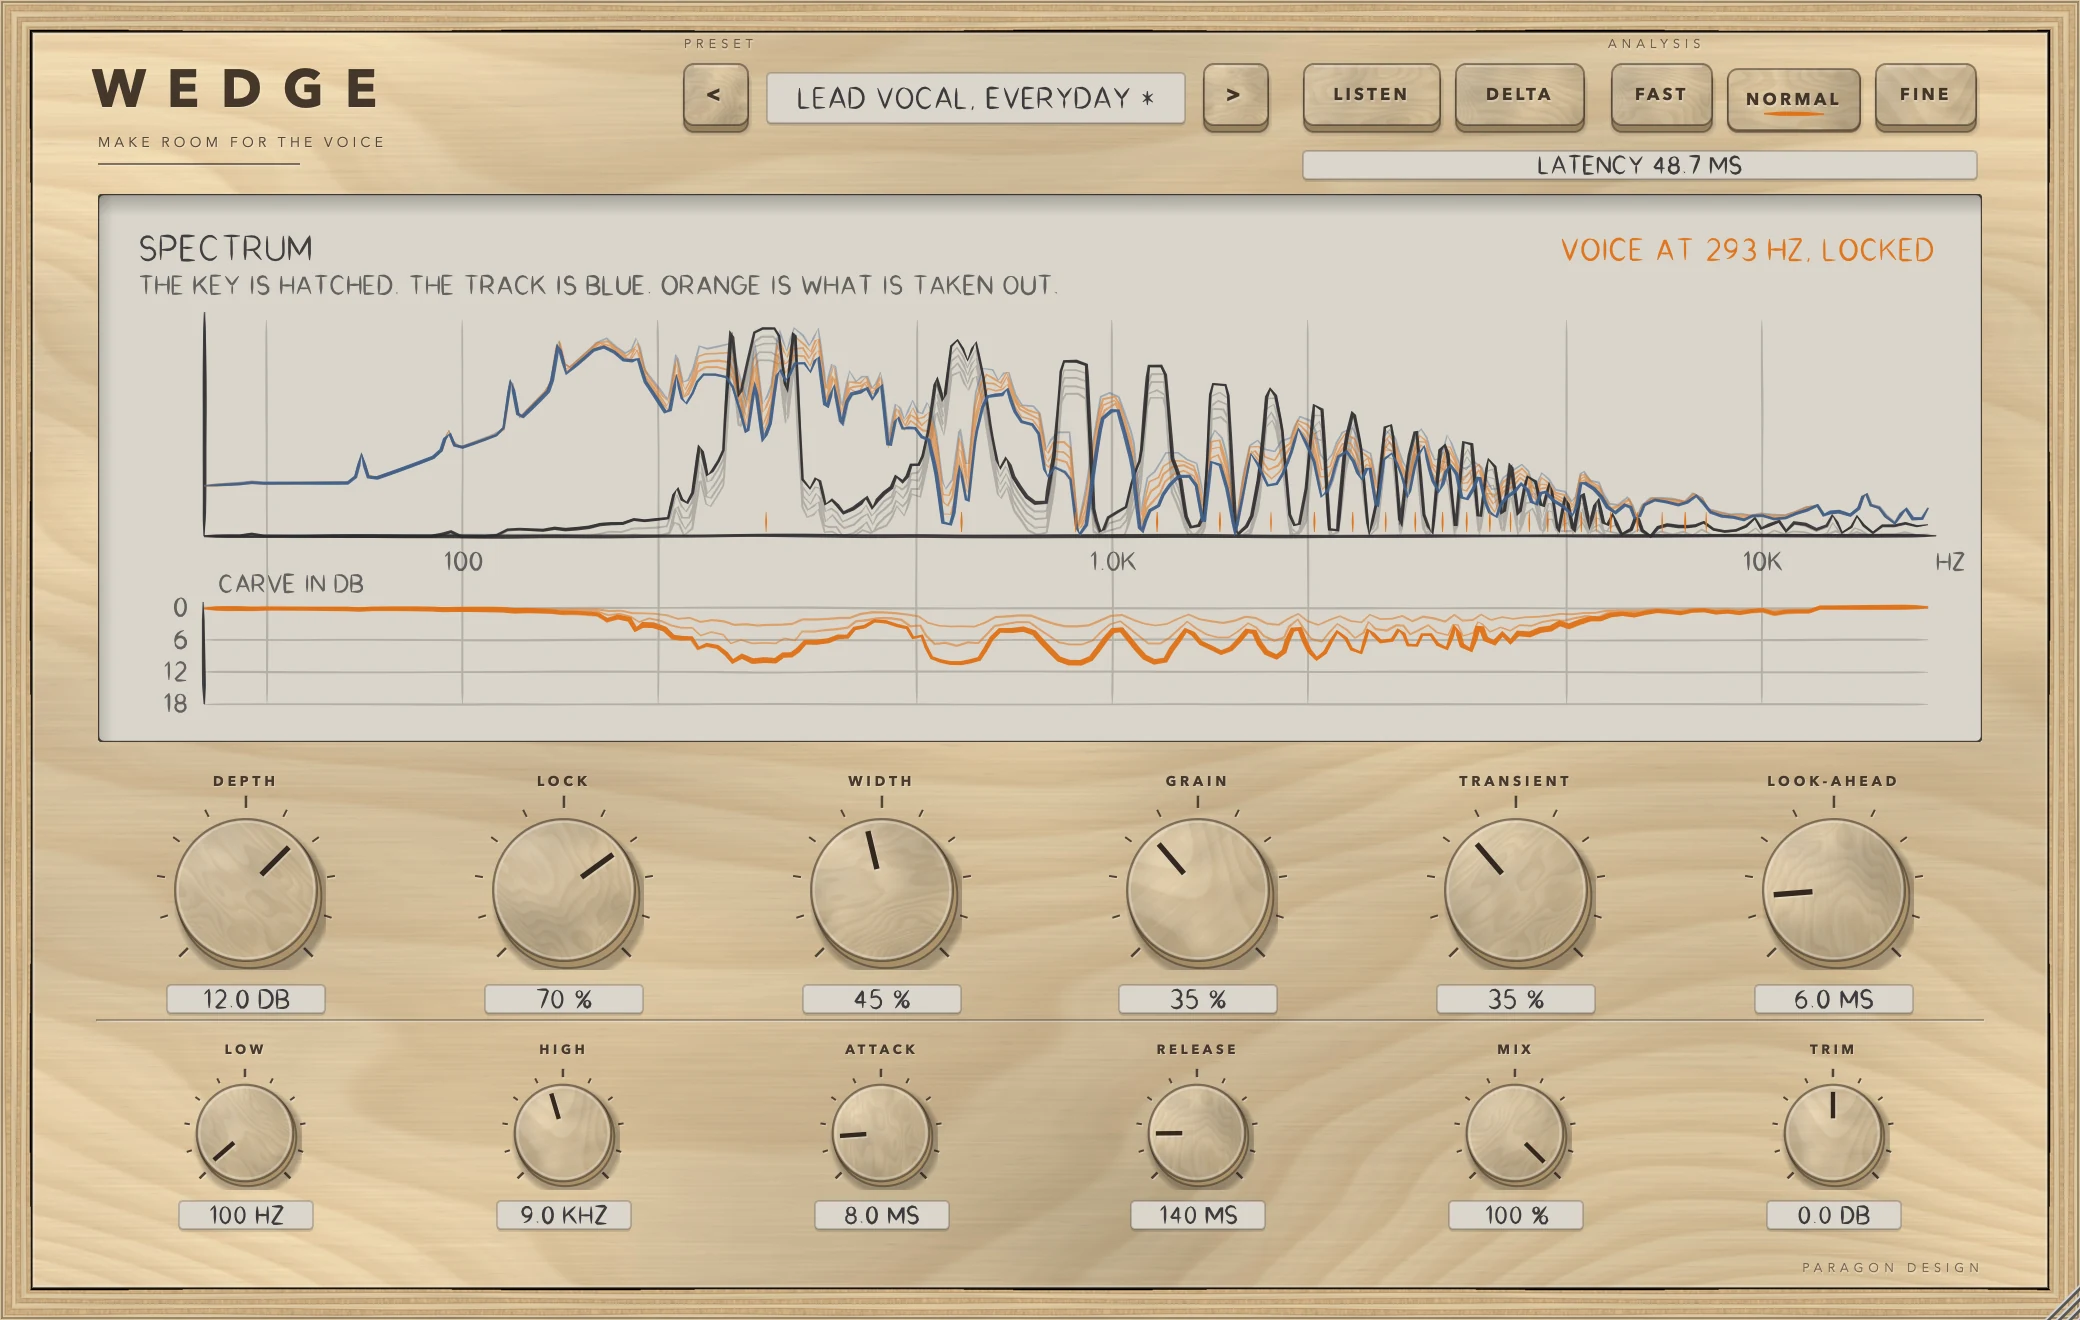This screenshot has width=2080, height=1320.
Task: Select Fast analysis mode
Action: coord(1661,96)
